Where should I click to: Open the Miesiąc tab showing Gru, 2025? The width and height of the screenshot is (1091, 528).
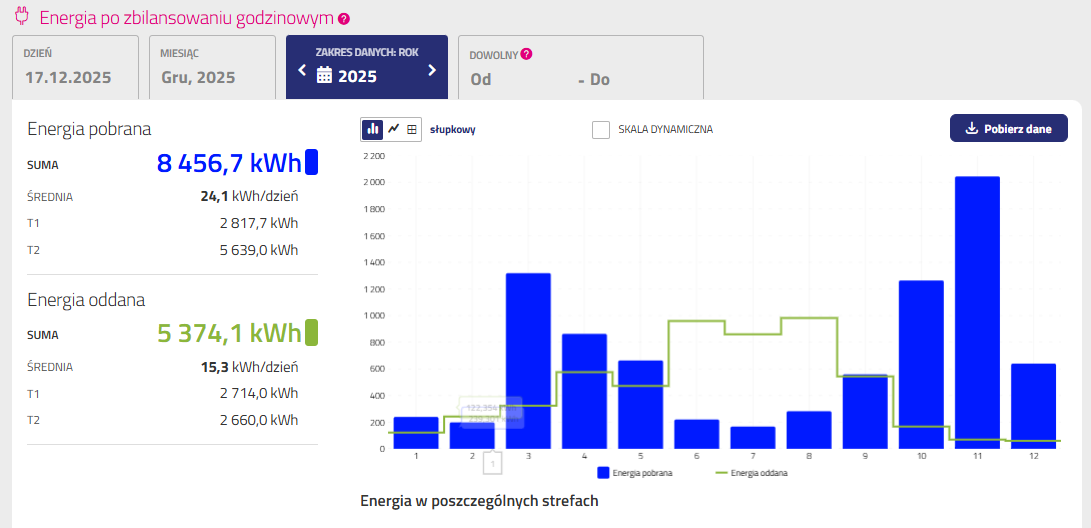(x=212, y=68)
